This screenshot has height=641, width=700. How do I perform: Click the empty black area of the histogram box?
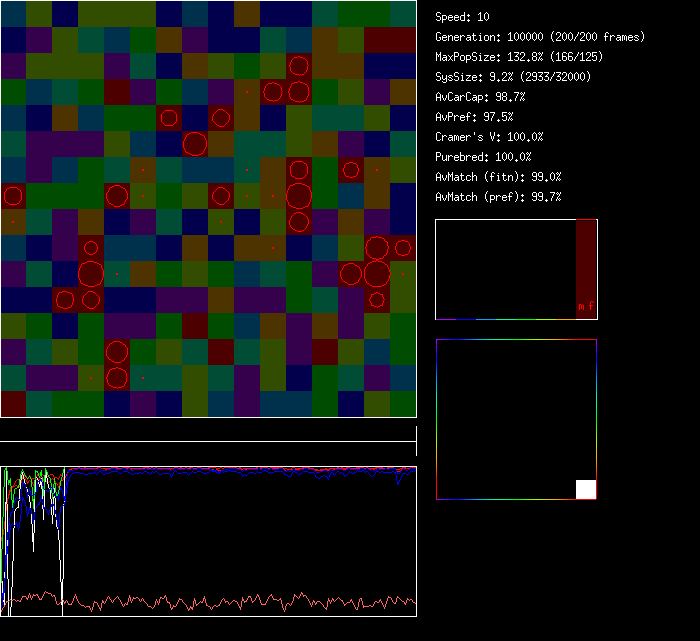[x=505, y=270]
